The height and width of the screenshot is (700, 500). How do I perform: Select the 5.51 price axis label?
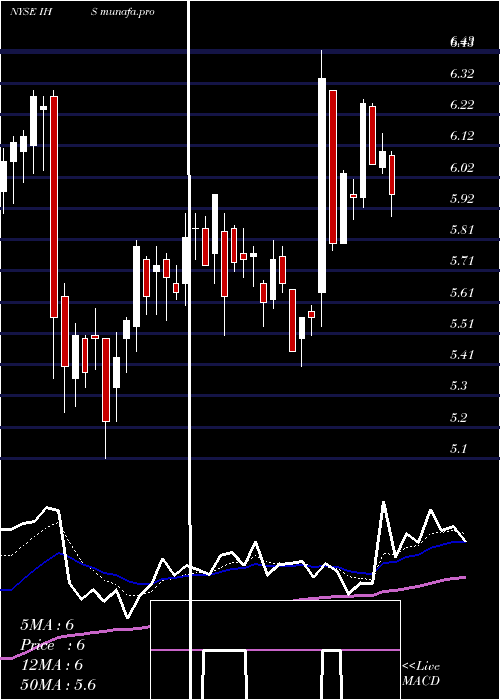click(x=462, y=324)
